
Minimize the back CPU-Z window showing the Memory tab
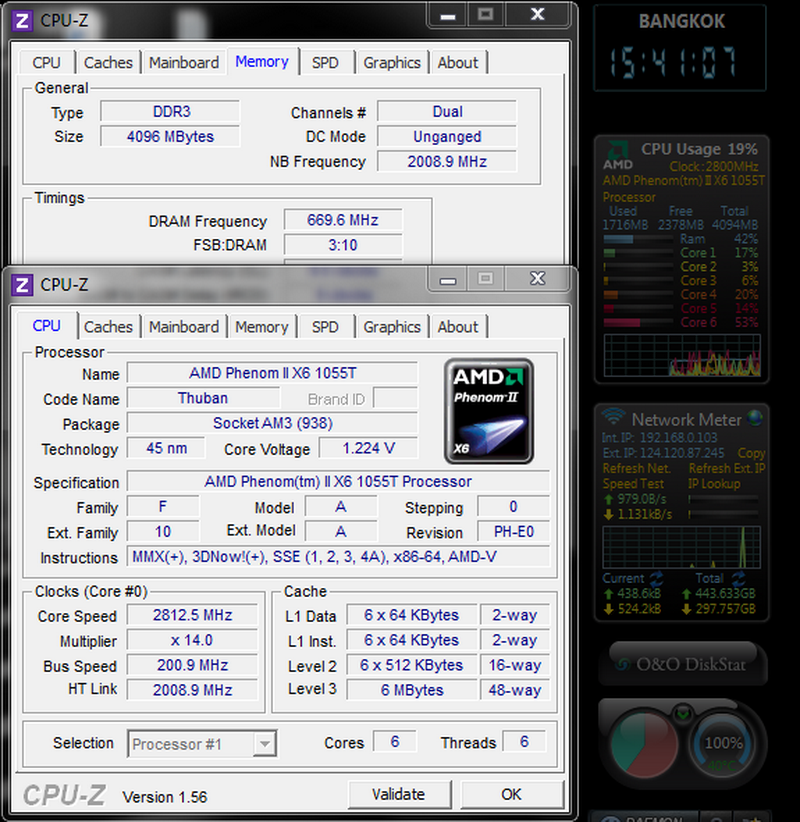(448, 15)
